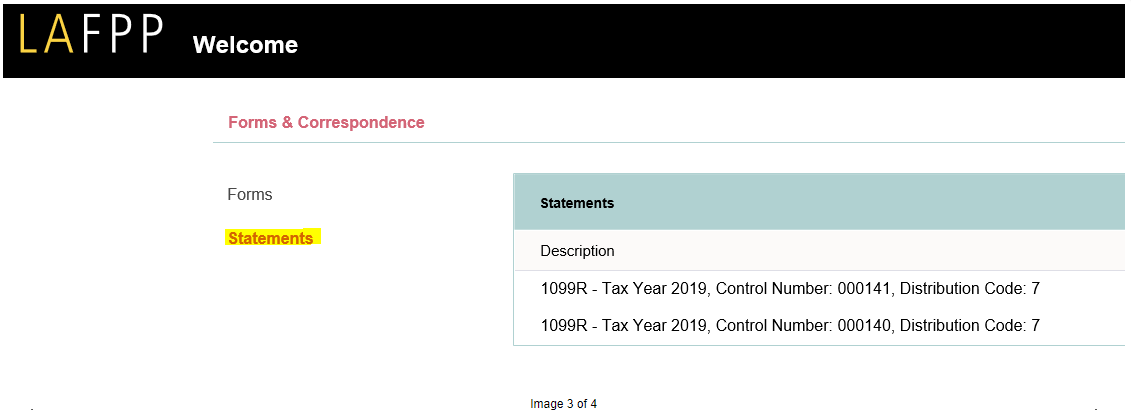Viewport: 1131px width, 410px height.
Task: Click the Forms & Correspondence heading
Action: (x=326, y=123)
